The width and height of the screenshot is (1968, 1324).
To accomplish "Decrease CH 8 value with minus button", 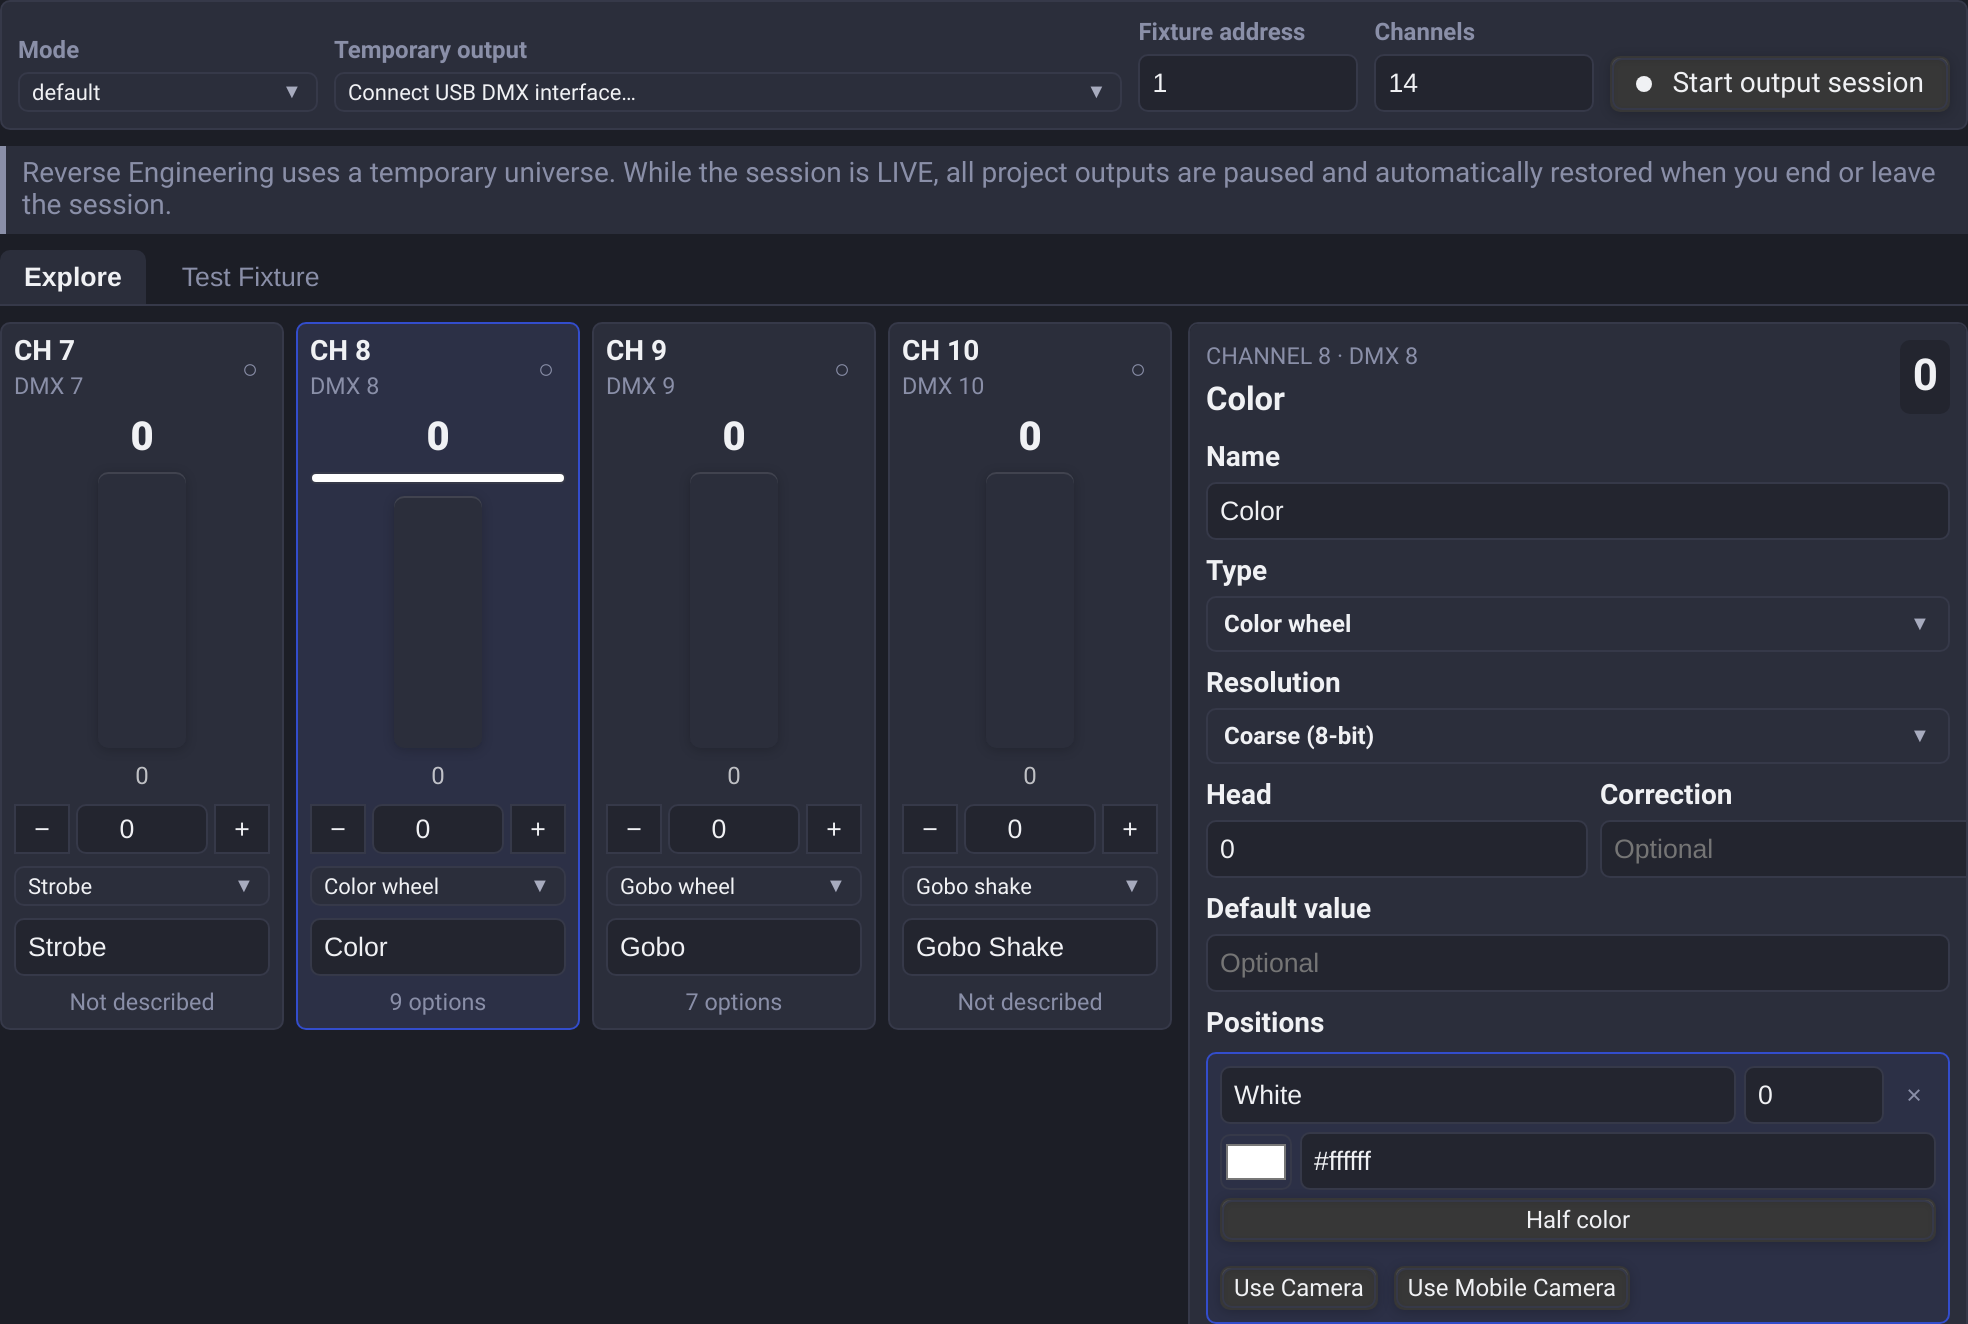I will (x=338, y=829).
